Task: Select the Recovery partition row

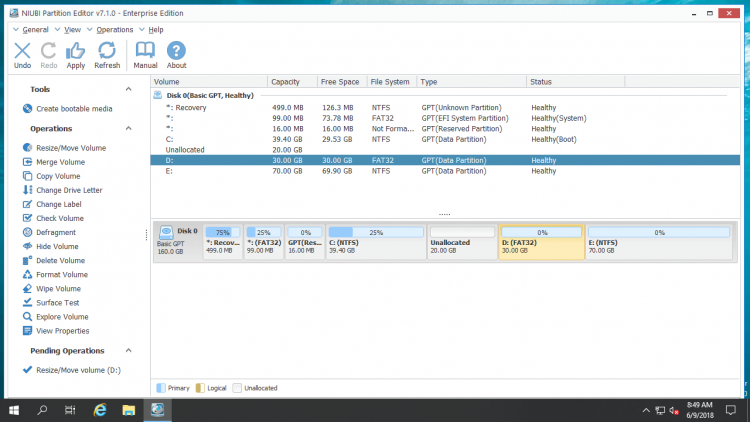Action: tap(445, 108)
